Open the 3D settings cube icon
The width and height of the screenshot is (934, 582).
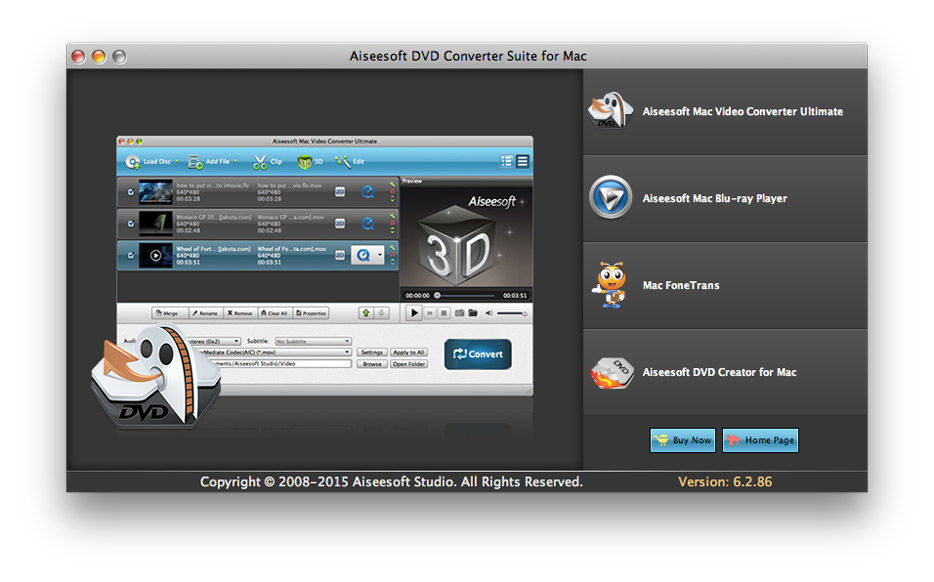coord(305,161)
